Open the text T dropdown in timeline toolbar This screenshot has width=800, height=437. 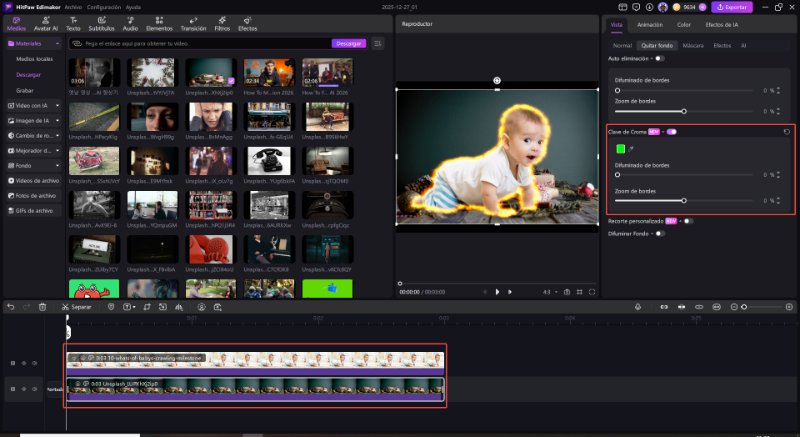pyautogui.click(x=129, y=307)
